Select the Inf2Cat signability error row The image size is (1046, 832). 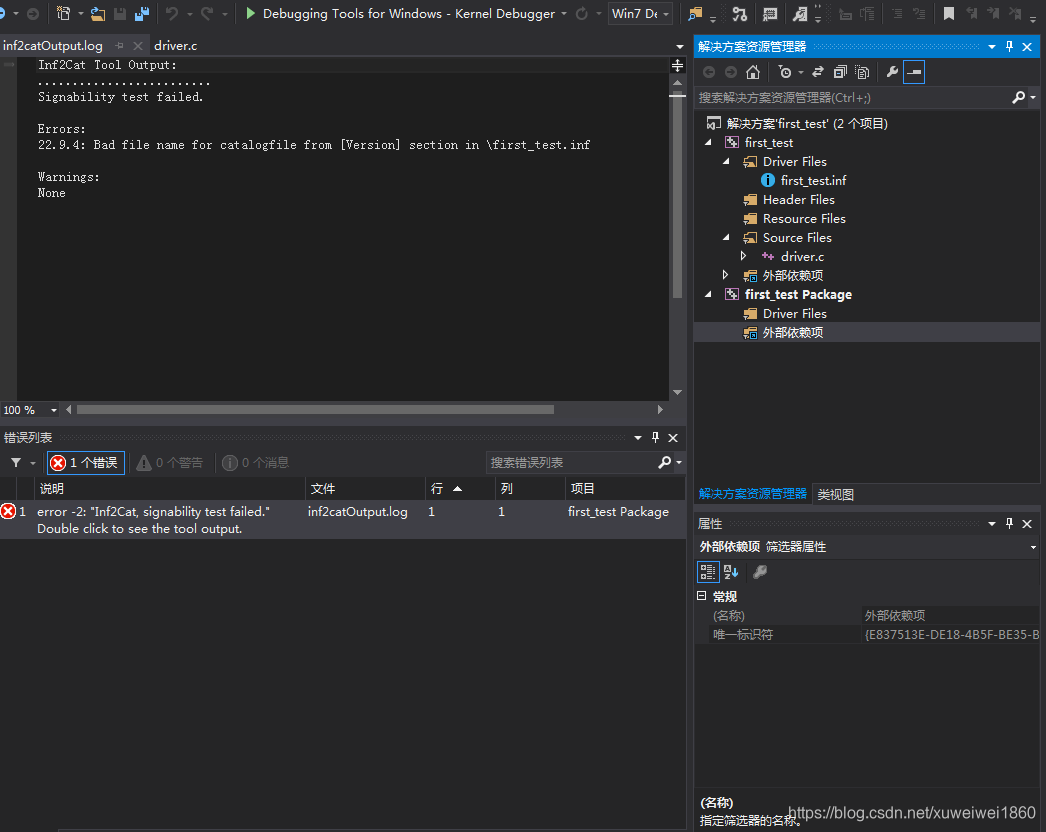[x=343, y=520]
